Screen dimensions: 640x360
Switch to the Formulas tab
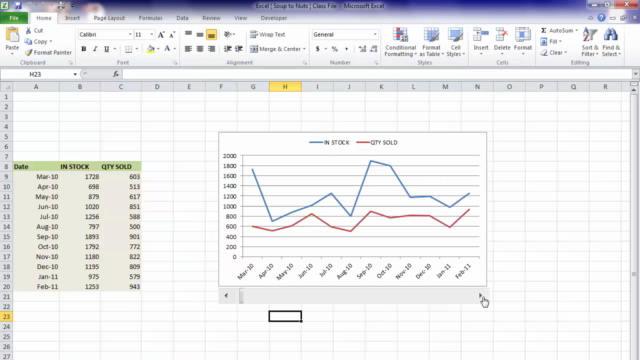click(150, 18)
